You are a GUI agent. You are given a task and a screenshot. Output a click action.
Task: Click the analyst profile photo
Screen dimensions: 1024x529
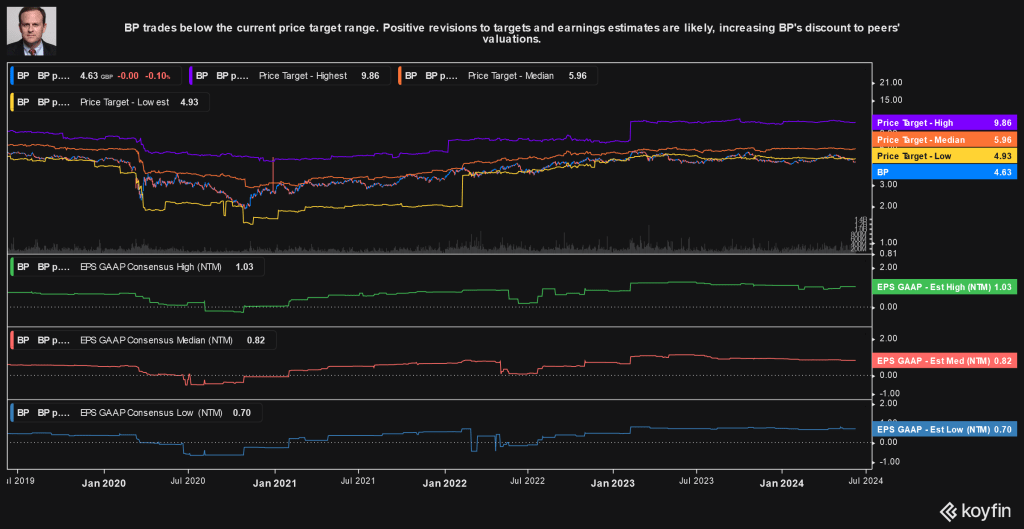33,31
